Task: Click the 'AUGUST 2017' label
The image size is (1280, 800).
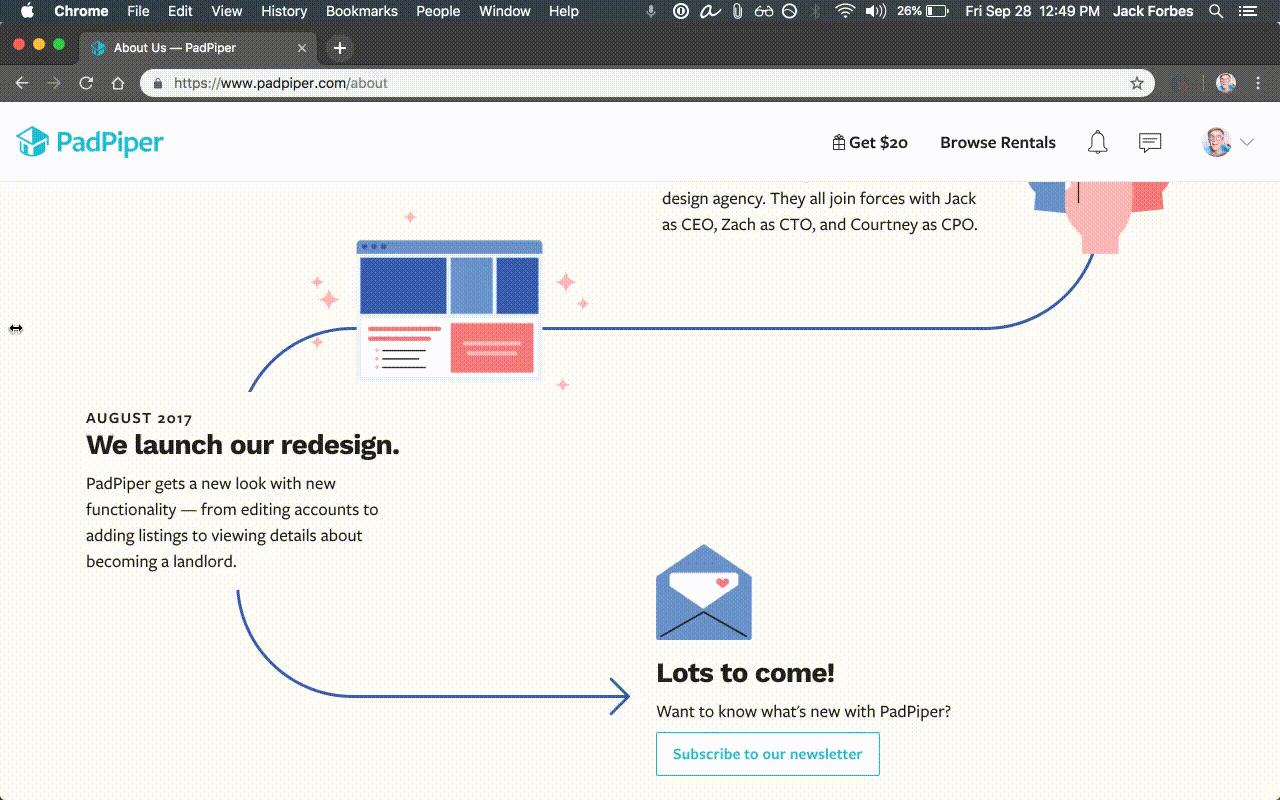Action: [x=139, y=418]
